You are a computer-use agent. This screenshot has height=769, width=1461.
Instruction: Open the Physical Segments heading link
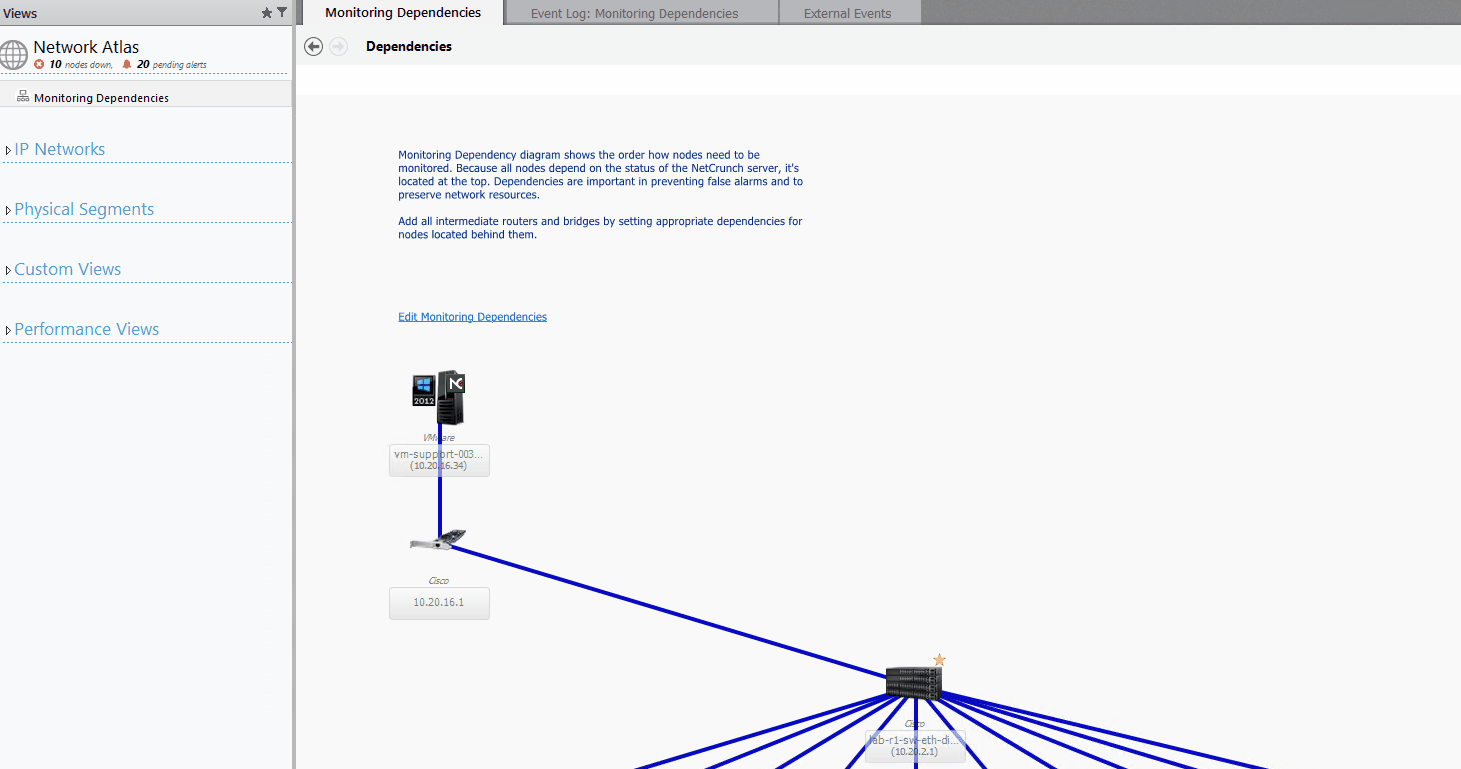(x=84, y=209)
